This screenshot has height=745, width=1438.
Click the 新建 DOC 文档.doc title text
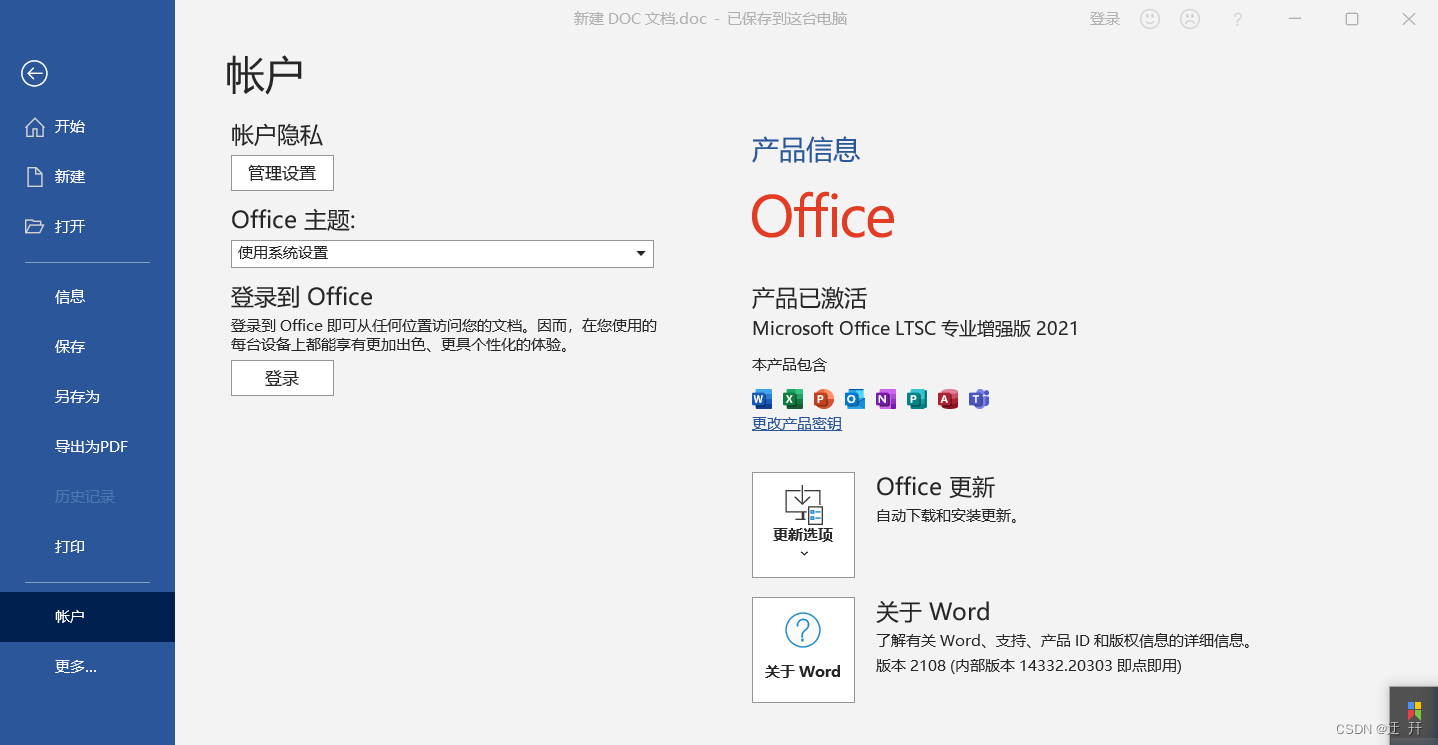pos(640,19)
